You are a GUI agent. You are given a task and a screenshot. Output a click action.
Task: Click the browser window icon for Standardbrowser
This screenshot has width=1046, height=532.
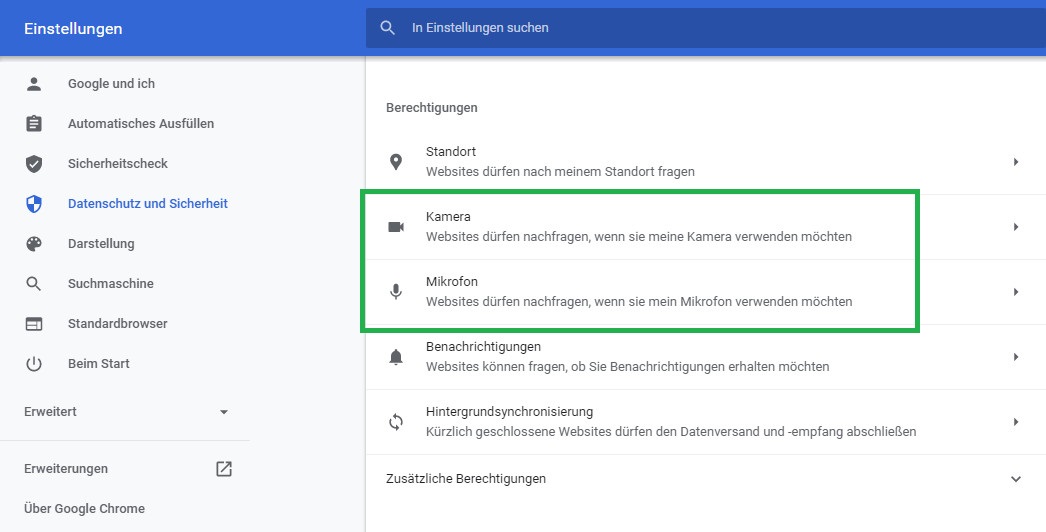click(33, 324)
